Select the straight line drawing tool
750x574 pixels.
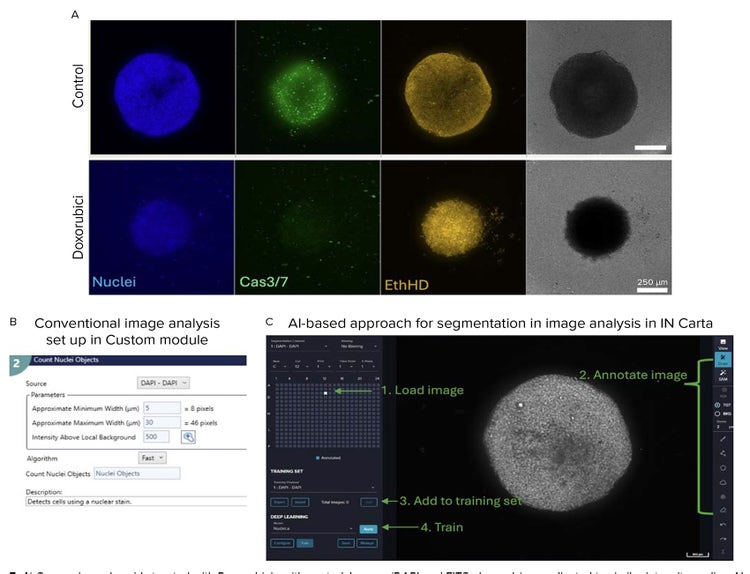[723, 438]
